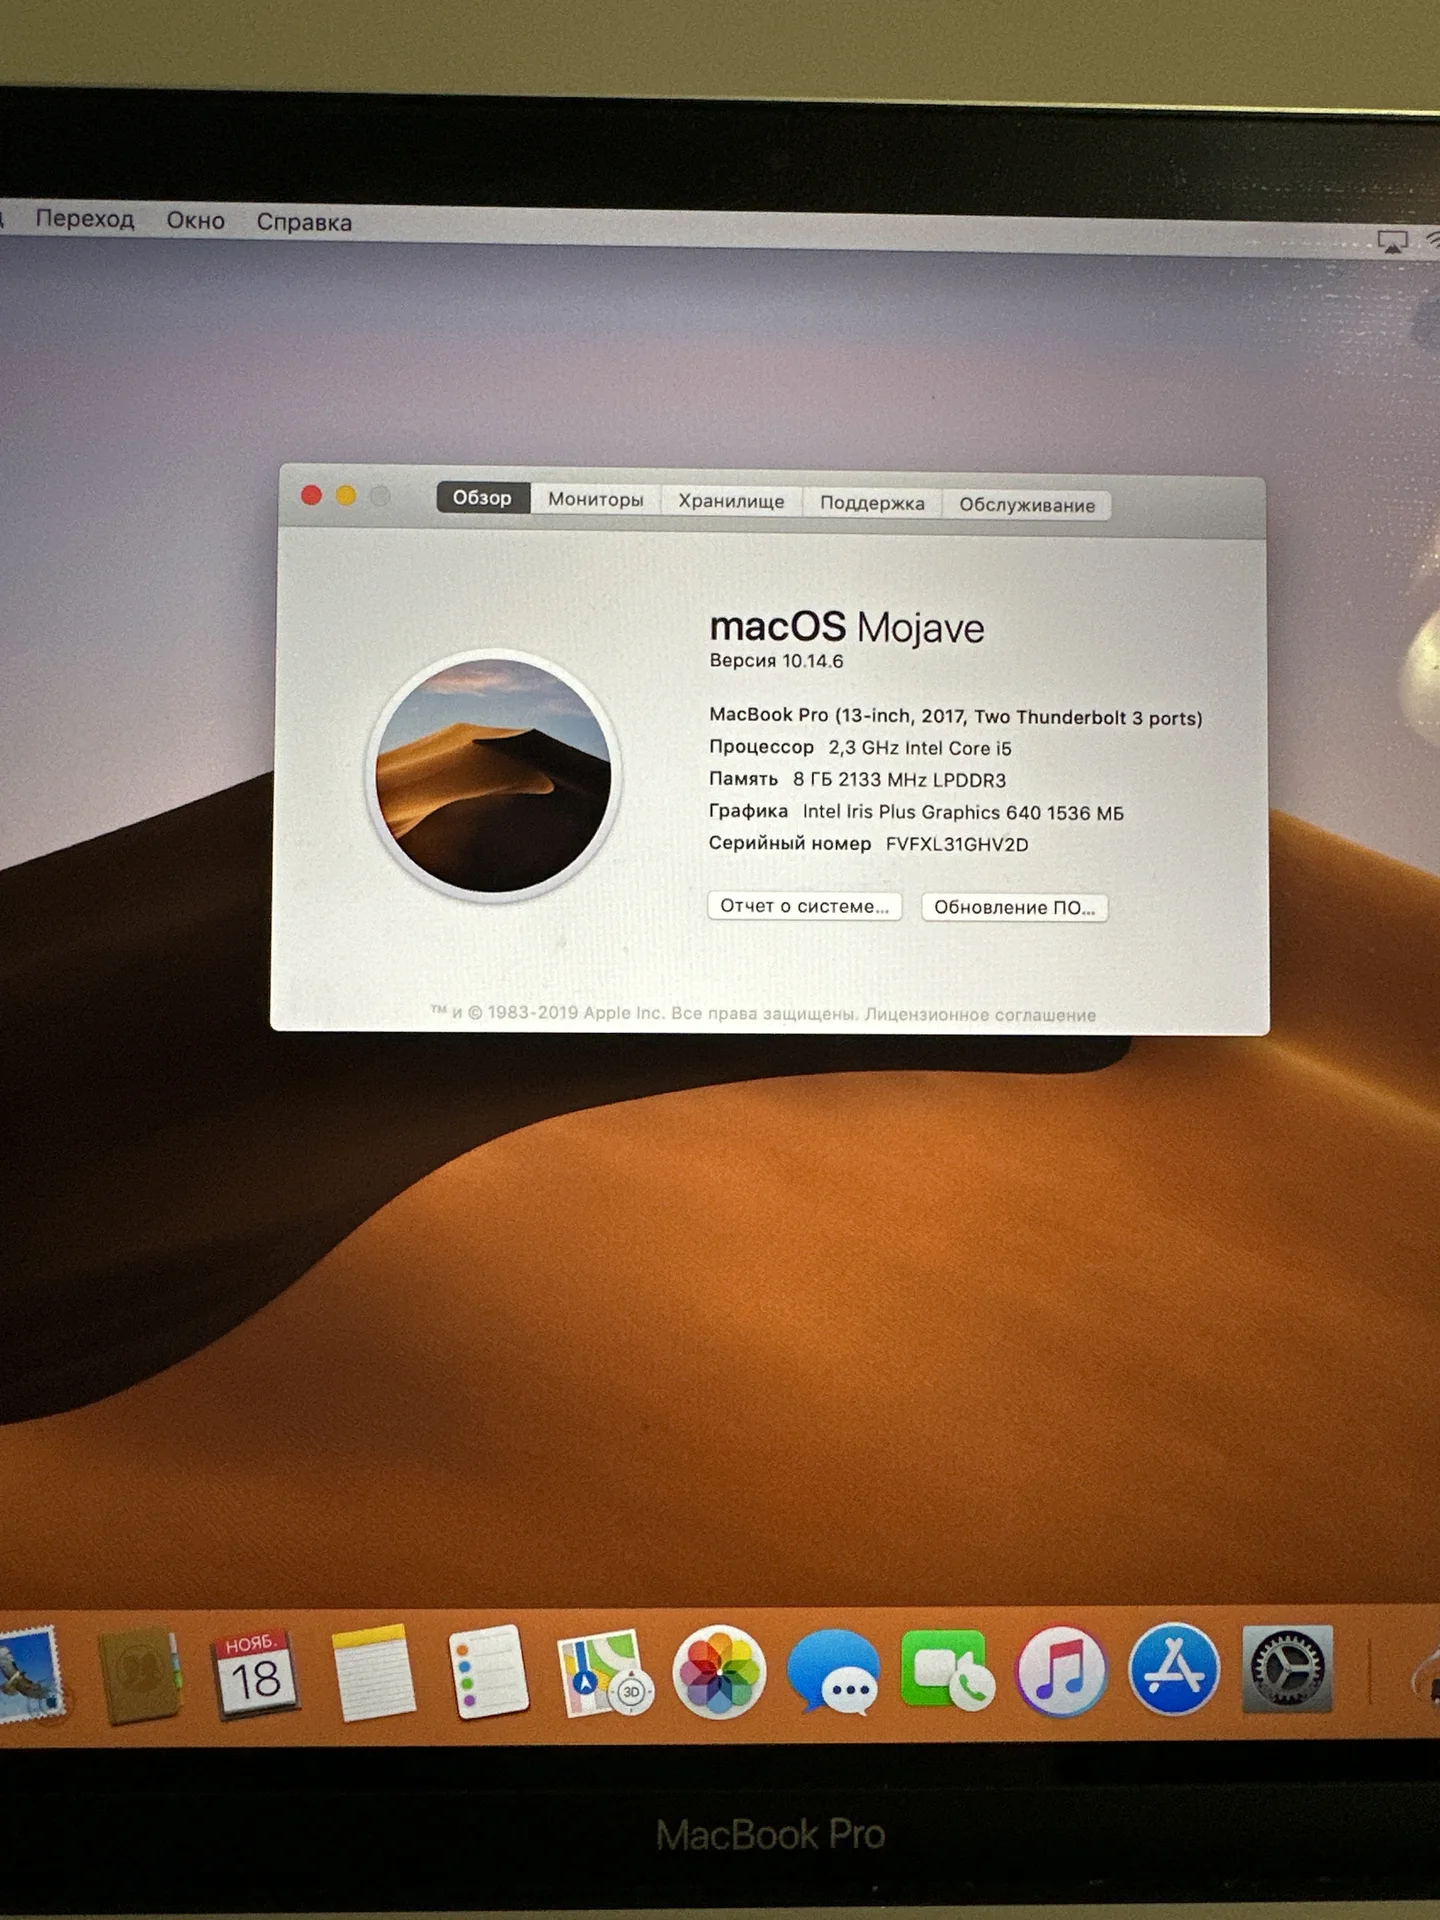Image resolution: width=1440 pixels, height=1920 pixels.
Task: Launch the App Store from the Dock
Action: tap(1174, 1669)
